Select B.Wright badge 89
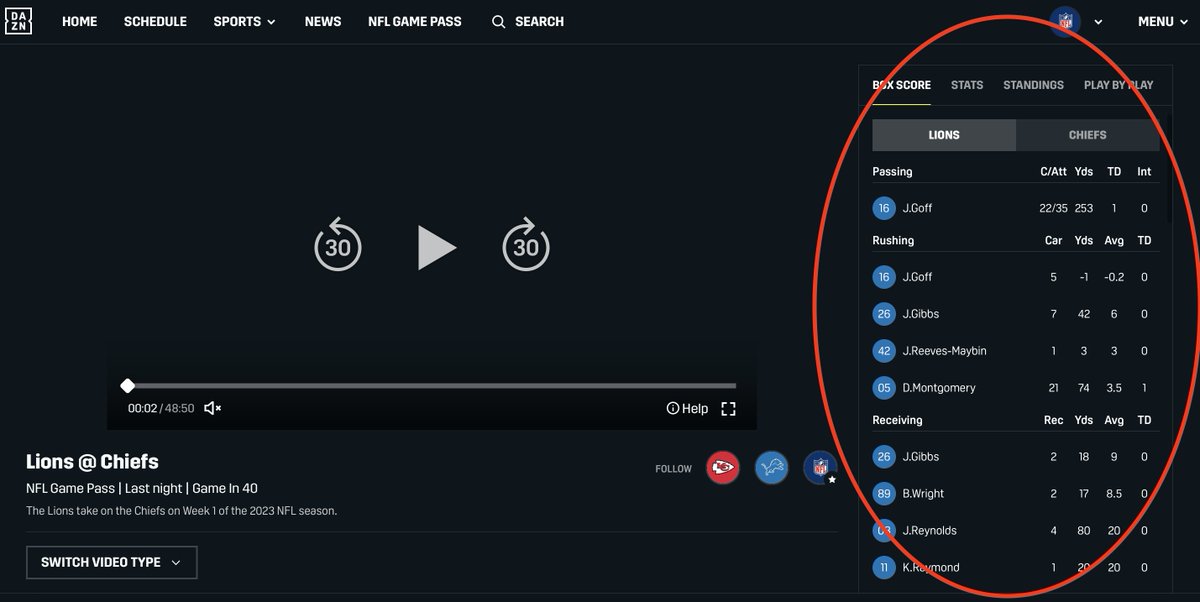Screen dimensions: 1200x602 [x=883, y=494]
